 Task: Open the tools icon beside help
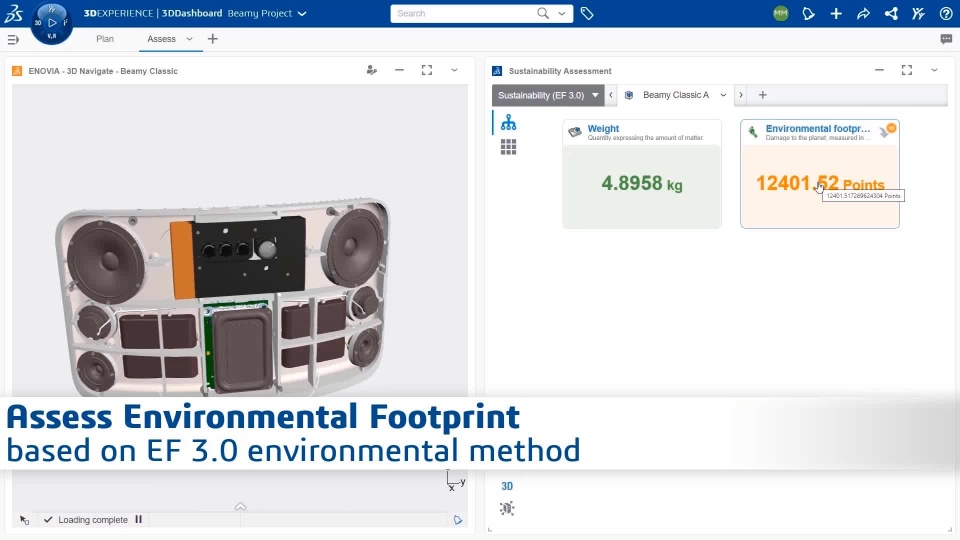918,13
